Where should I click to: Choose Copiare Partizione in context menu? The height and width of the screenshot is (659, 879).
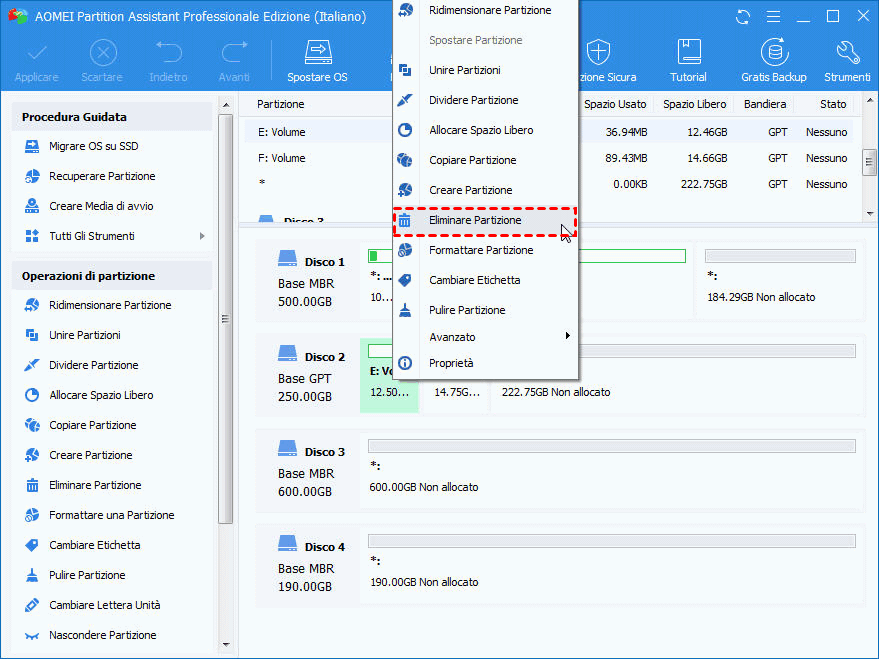[x=485, y=160]
